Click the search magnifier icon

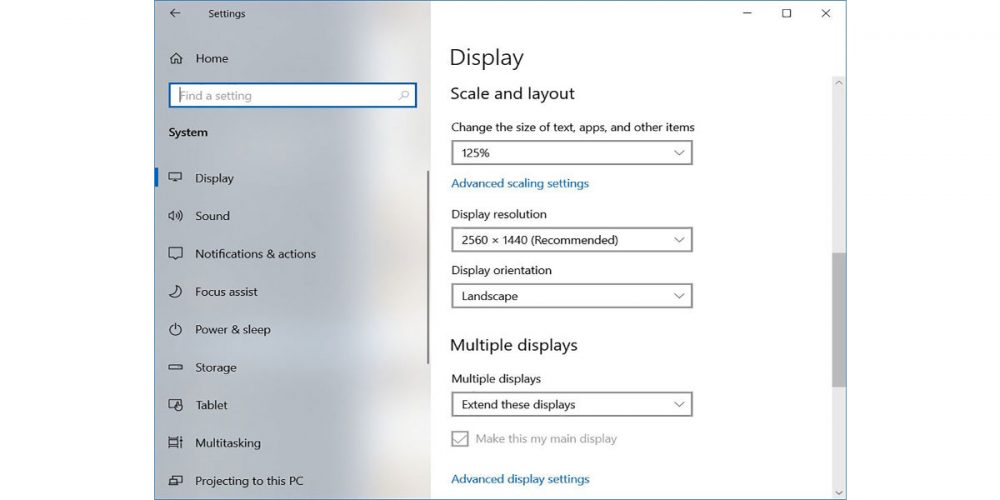coord(404,96)
